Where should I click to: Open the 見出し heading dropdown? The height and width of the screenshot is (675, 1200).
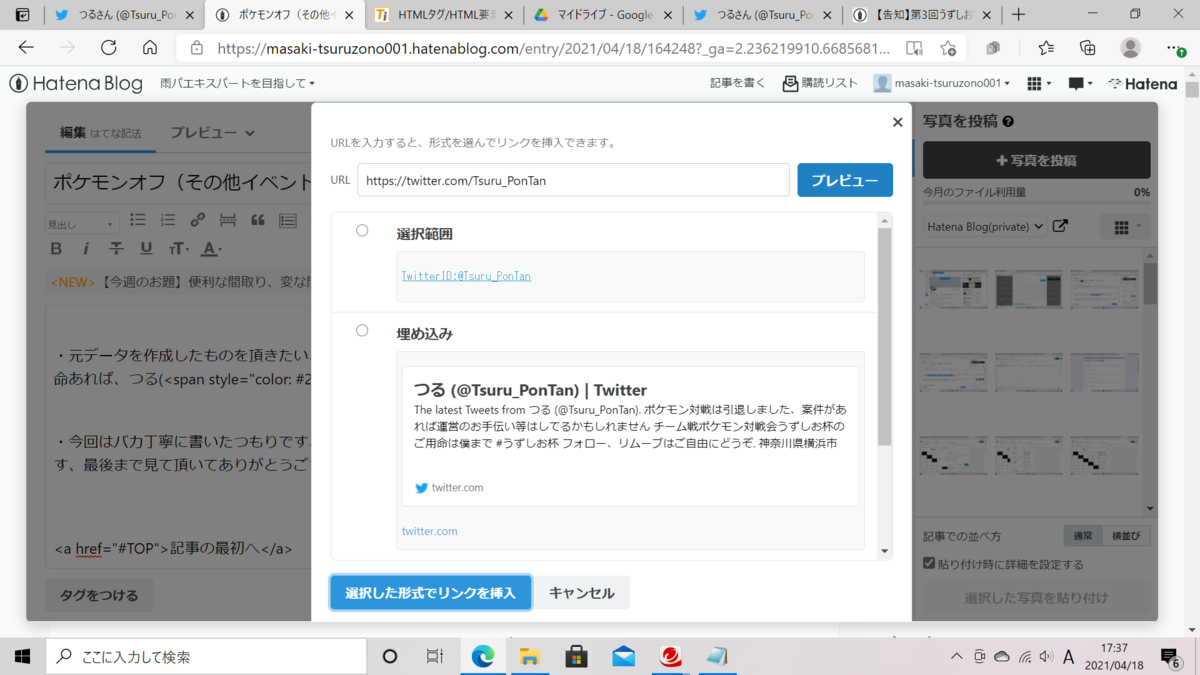click(x=80, y=222)
